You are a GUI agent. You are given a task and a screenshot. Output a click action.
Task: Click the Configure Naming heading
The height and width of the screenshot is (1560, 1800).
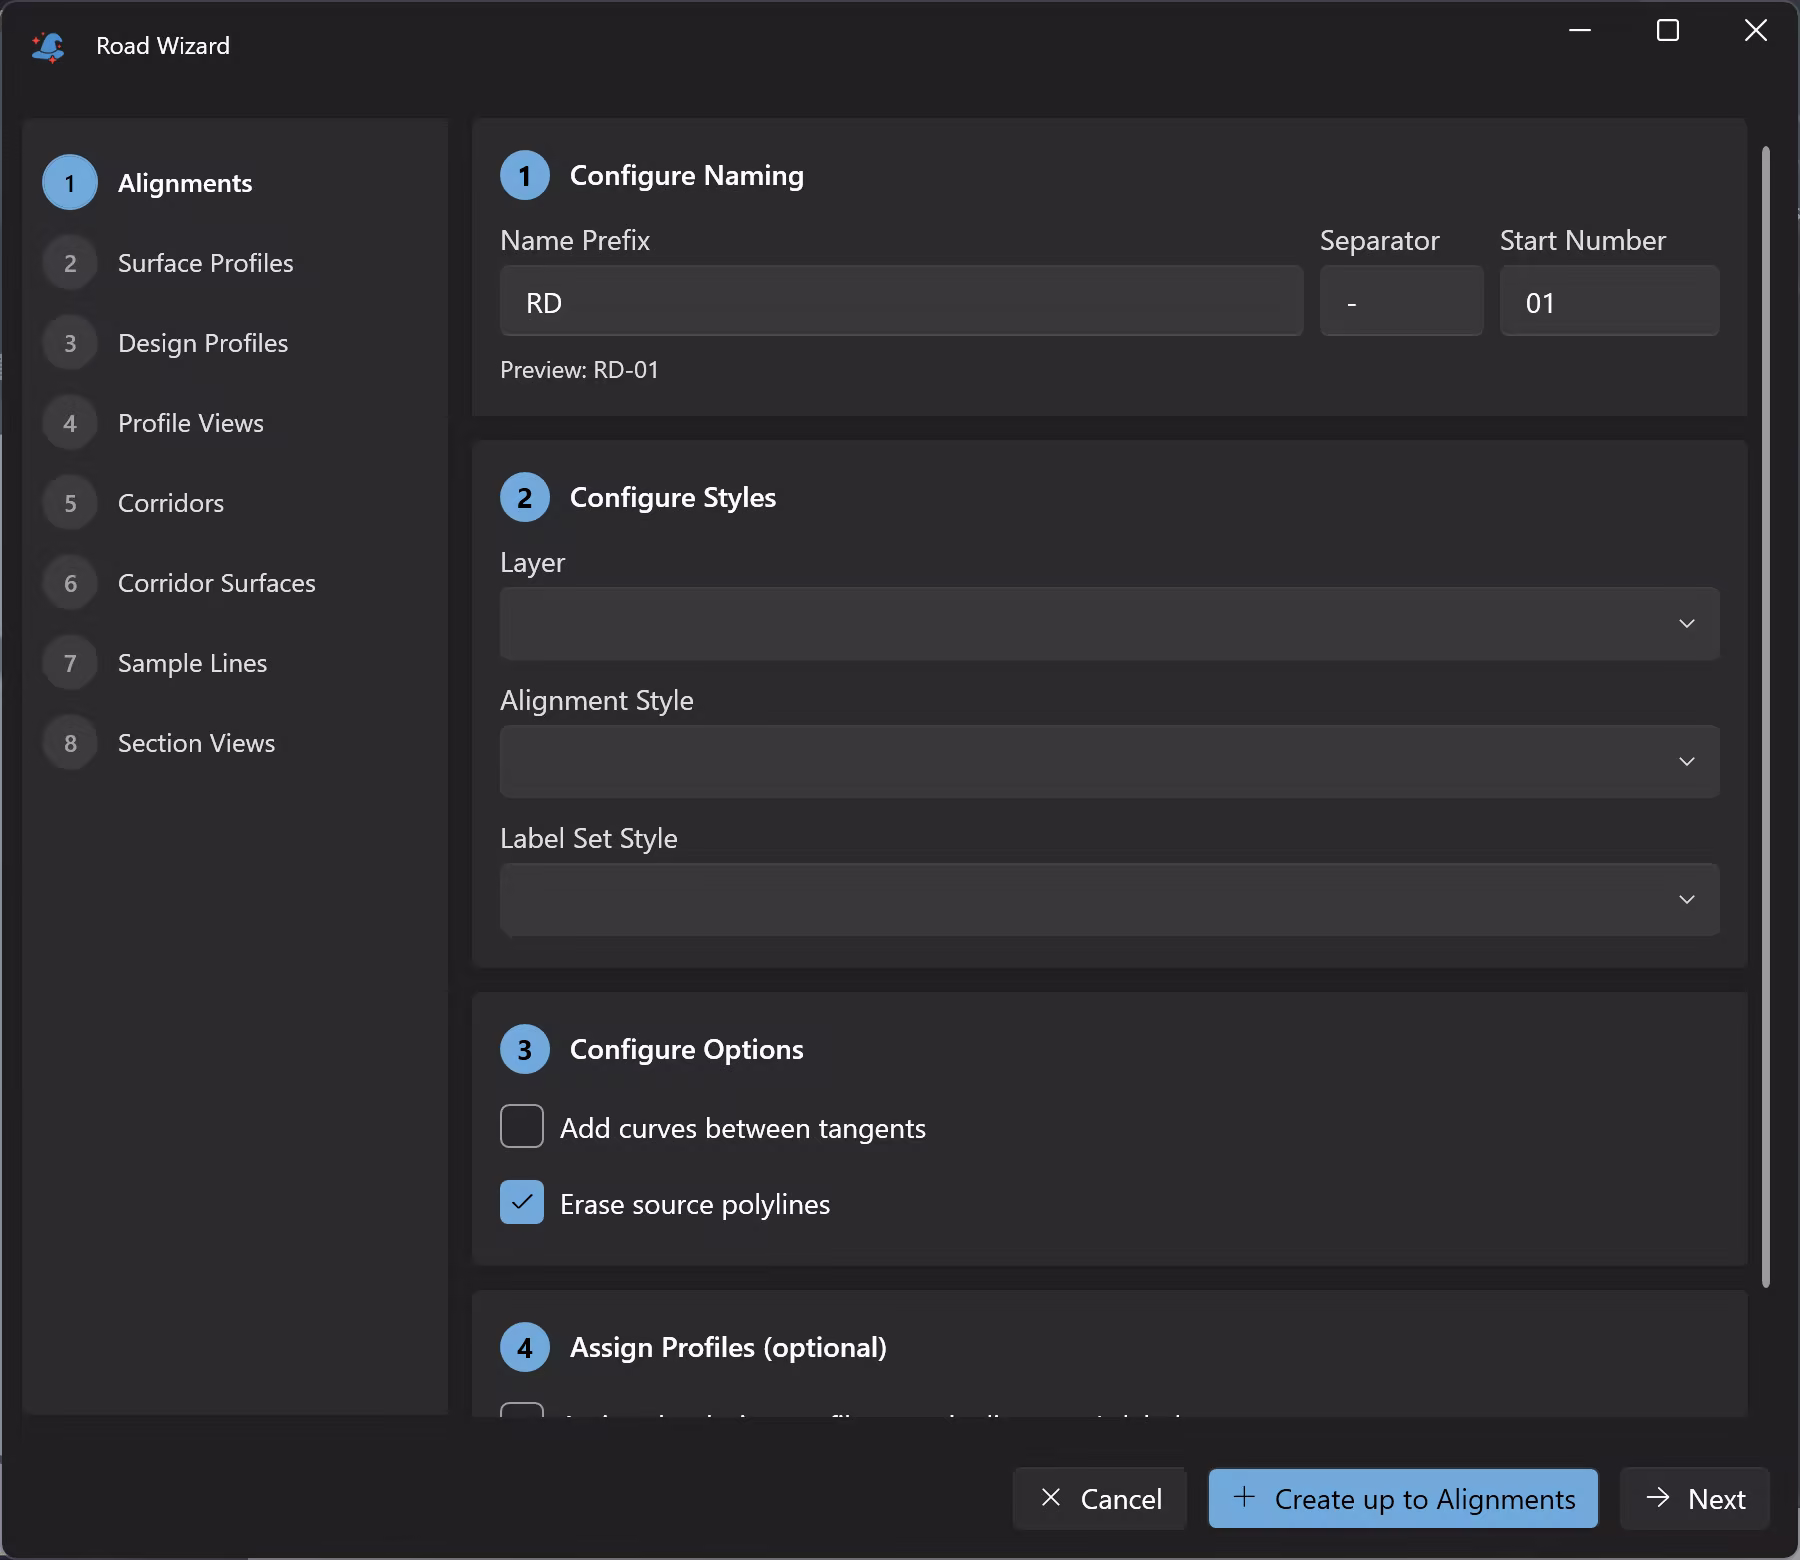687,175
